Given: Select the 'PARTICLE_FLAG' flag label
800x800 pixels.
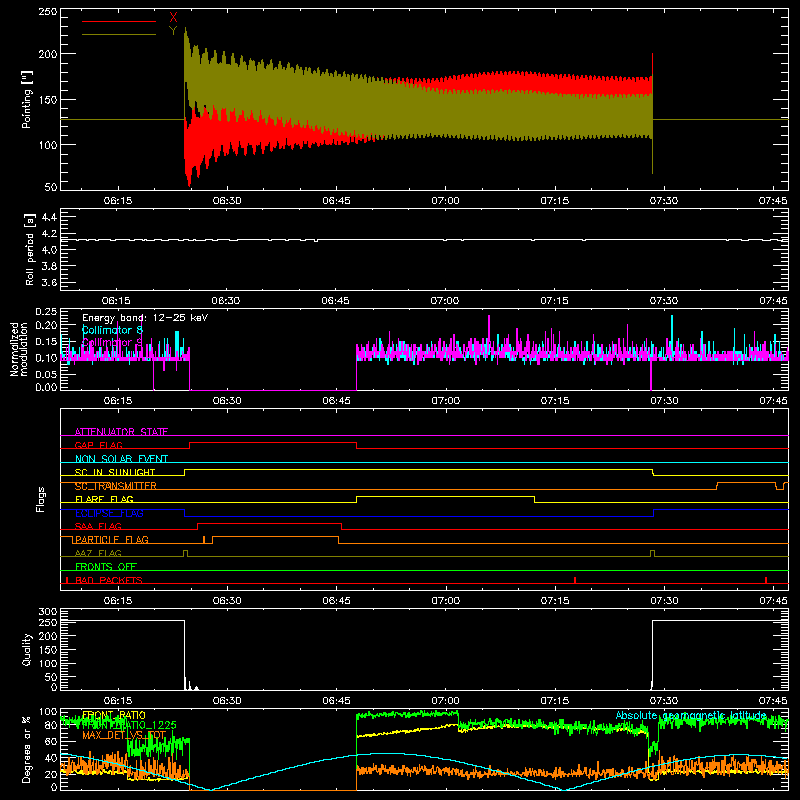Looking at the screenshot, I should coord(112,540).
